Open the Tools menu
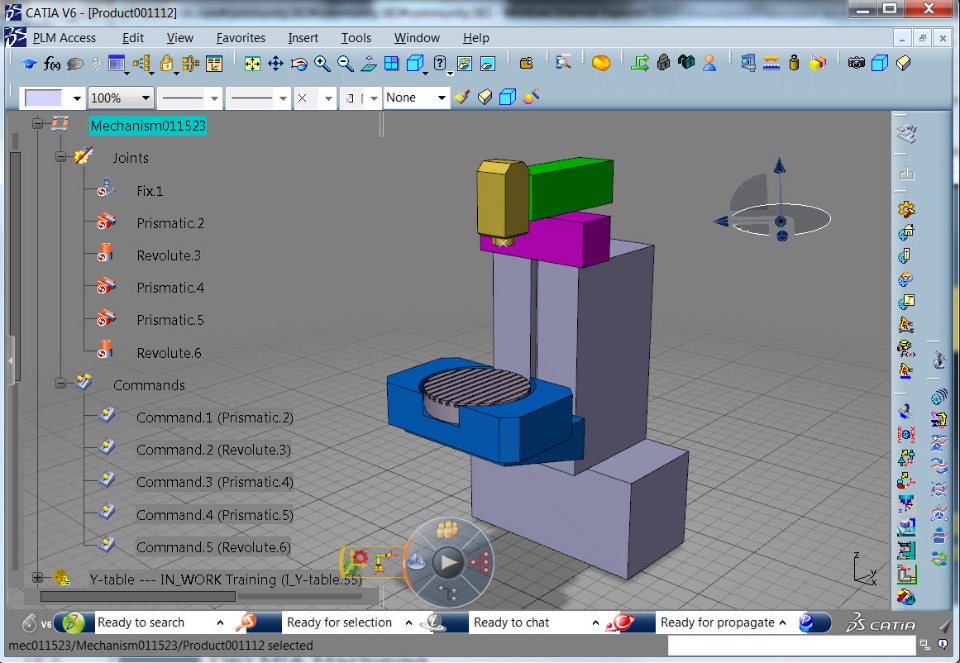 click(356, 38)
